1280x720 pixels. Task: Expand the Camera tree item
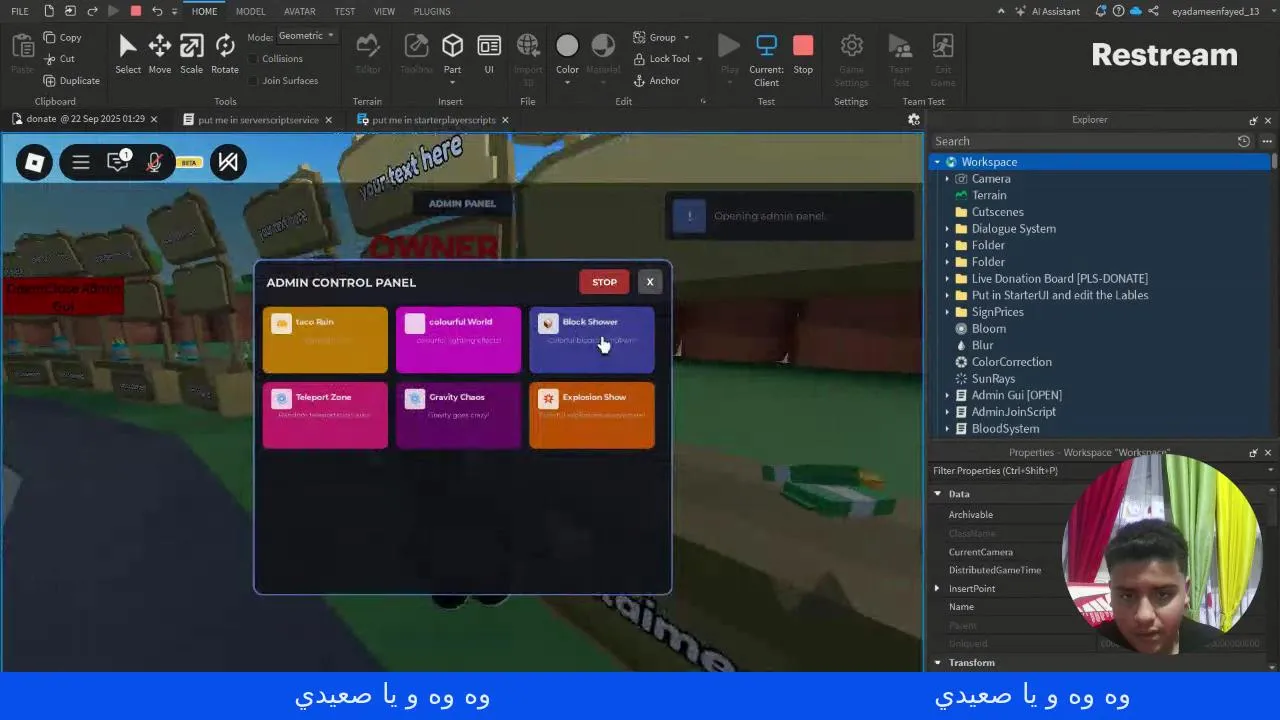tap(947, 179)
